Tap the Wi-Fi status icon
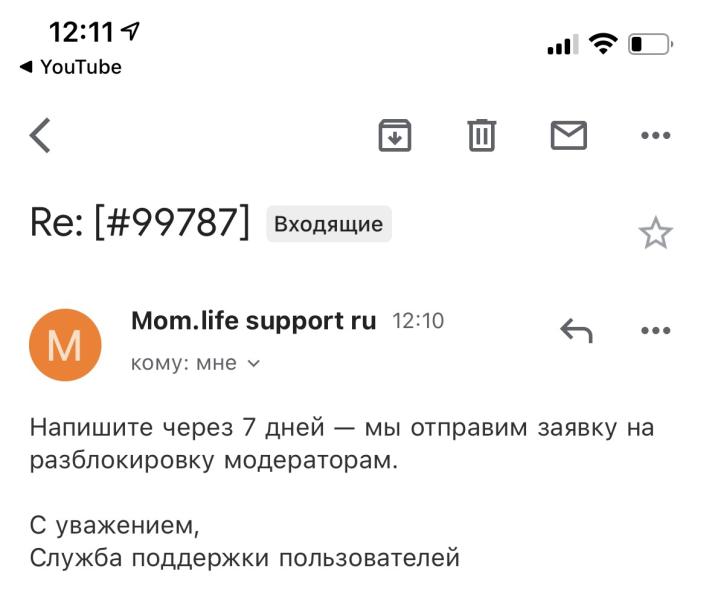Screen dimensions: 705x600 pos(603,44)
